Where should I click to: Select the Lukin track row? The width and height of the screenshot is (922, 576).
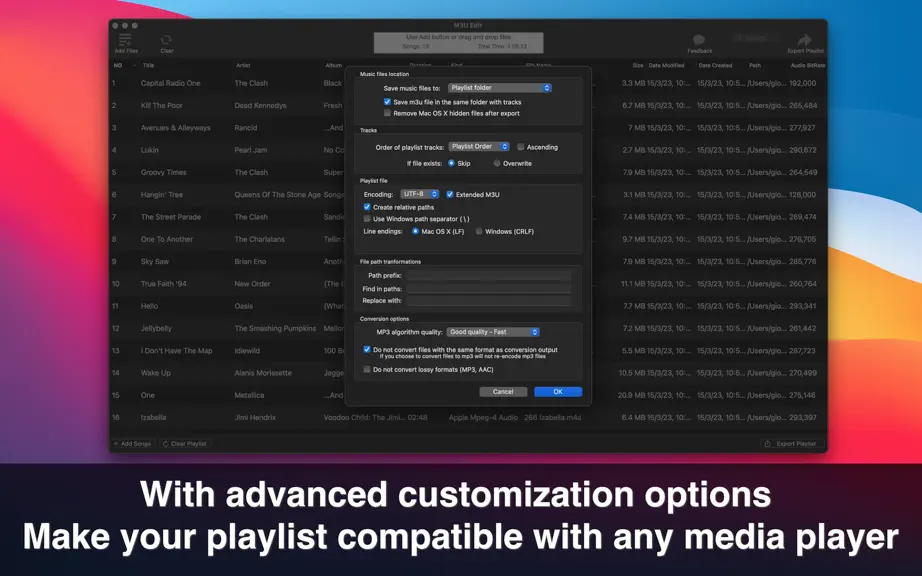[149, 150]
